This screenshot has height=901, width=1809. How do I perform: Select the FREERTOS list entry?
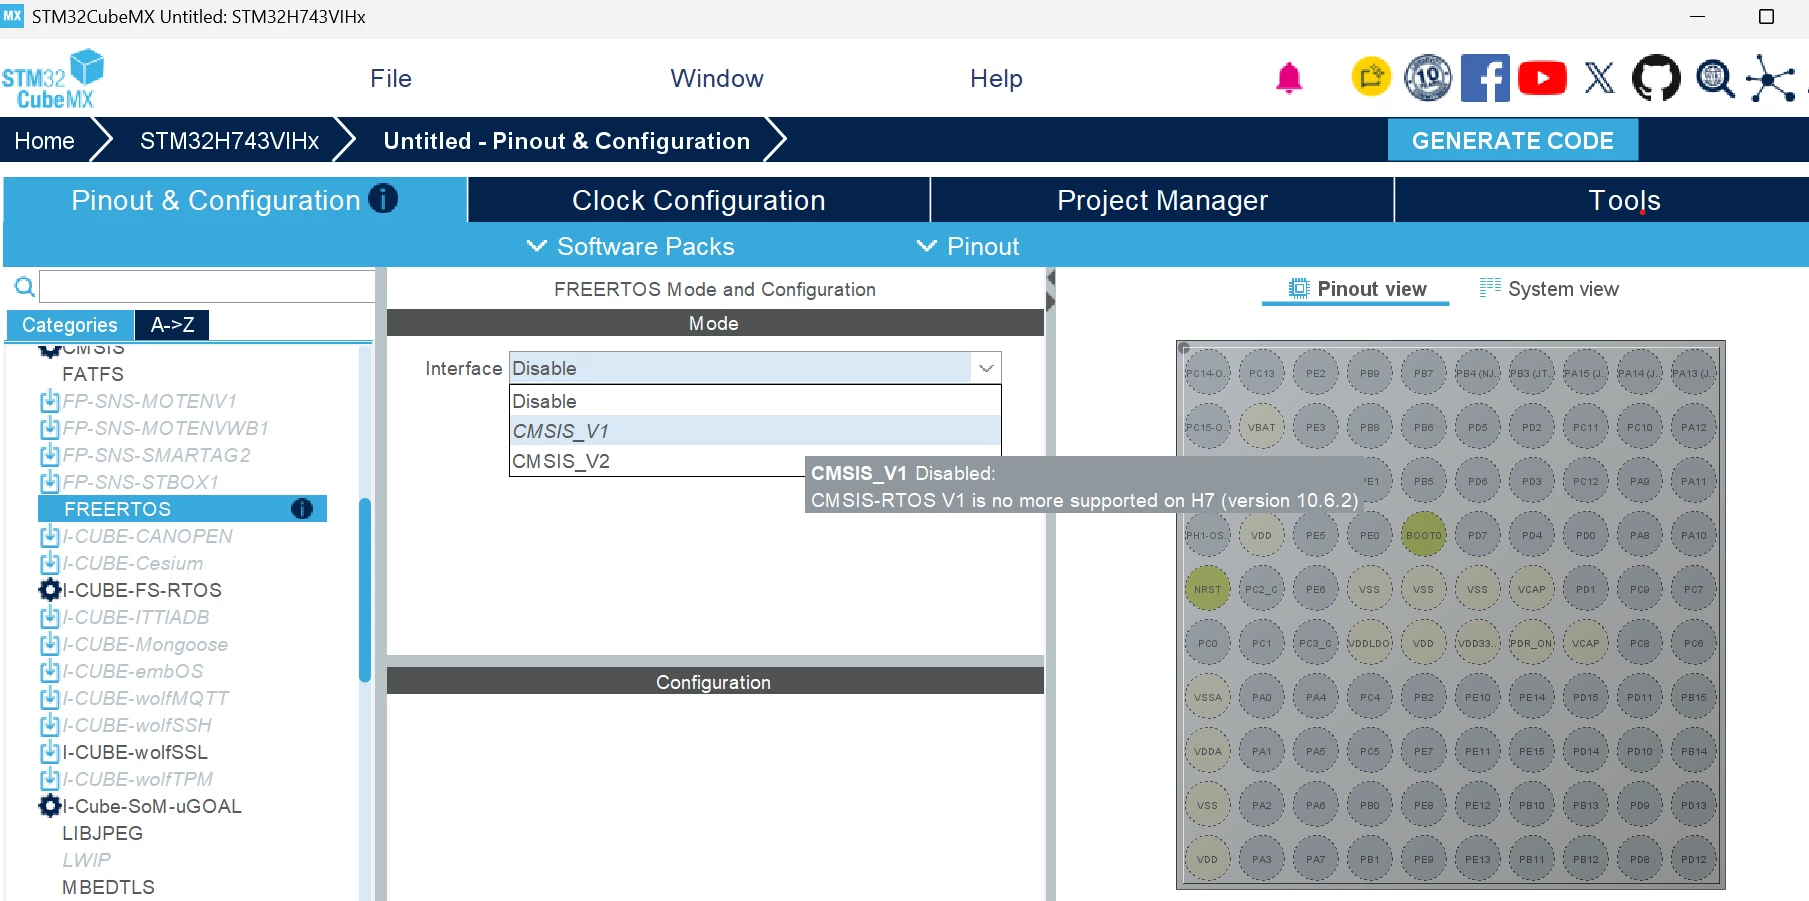182,509
